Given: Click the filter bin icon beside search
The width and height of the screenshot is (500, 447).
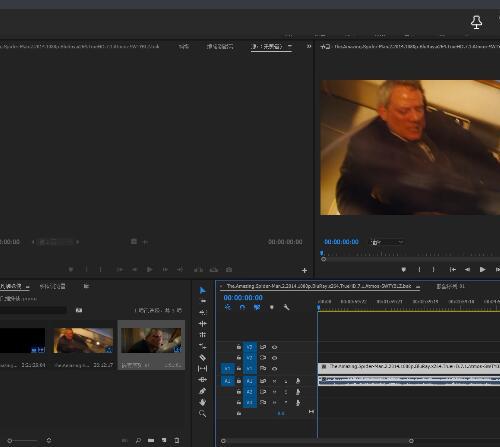Looking at the screenshot, I should coord(79,310).
